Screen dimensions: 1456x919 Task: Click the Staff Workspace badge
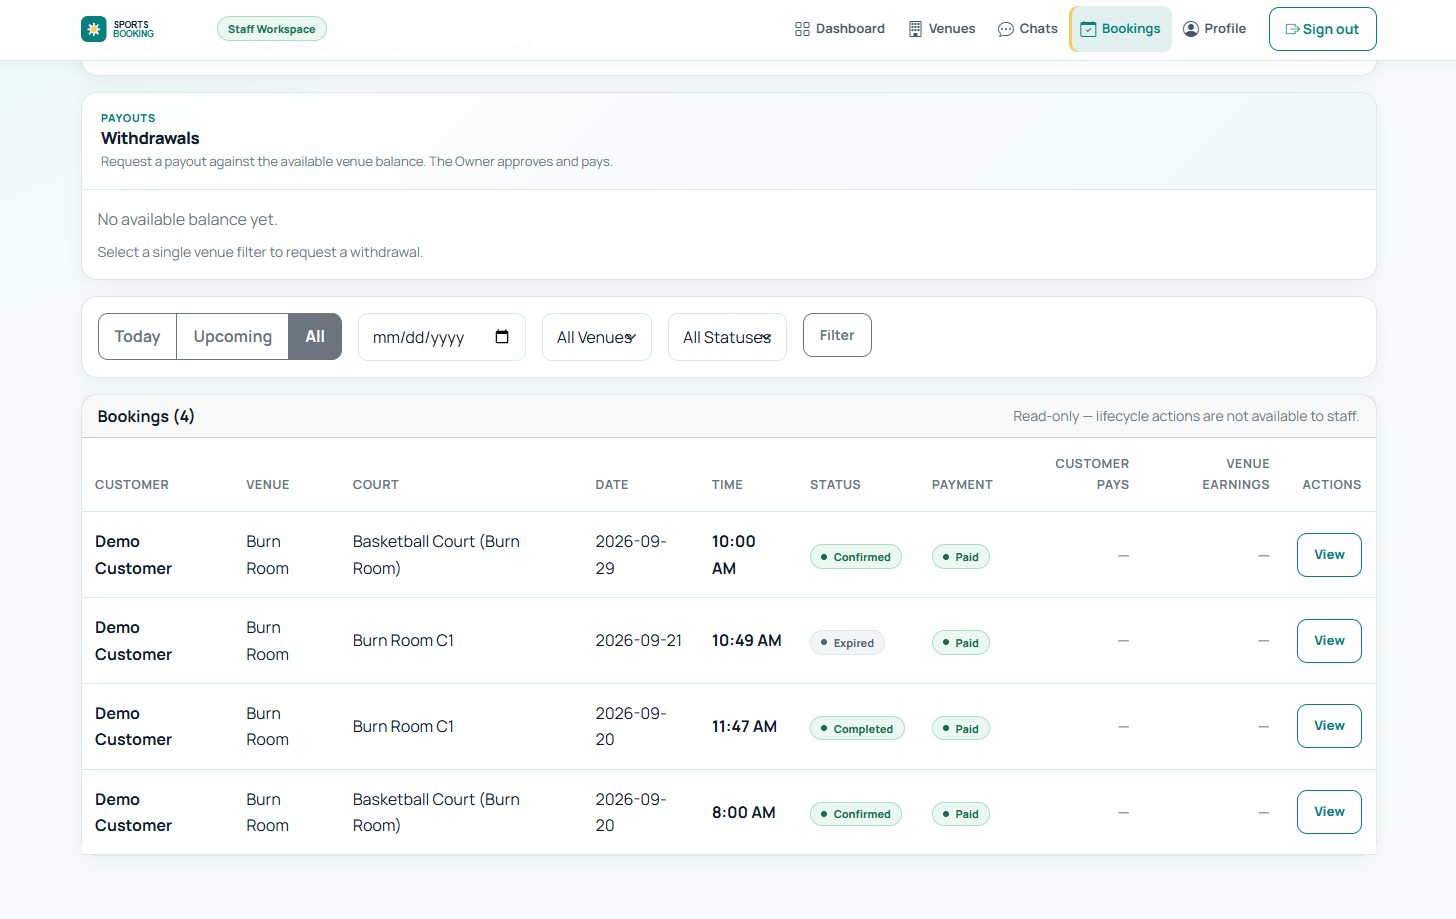click(x=272, y=29)
